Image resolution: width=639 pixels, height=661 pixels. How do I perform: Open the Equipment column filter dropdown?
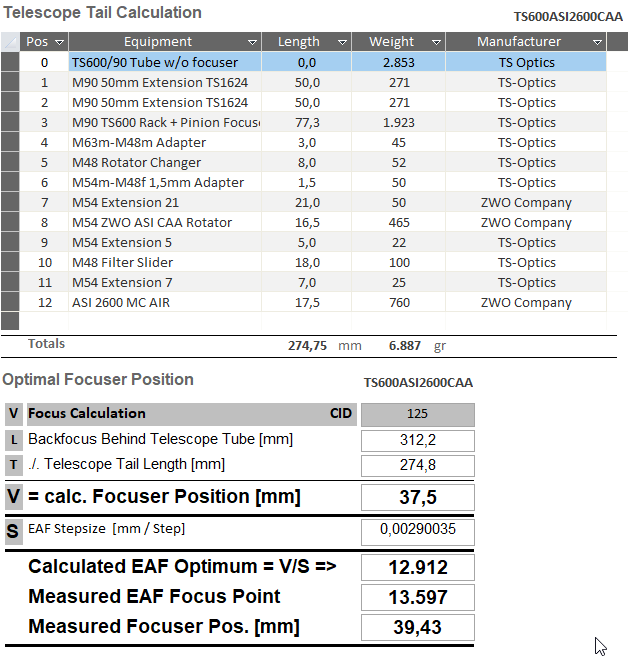(x=253, y=42)
